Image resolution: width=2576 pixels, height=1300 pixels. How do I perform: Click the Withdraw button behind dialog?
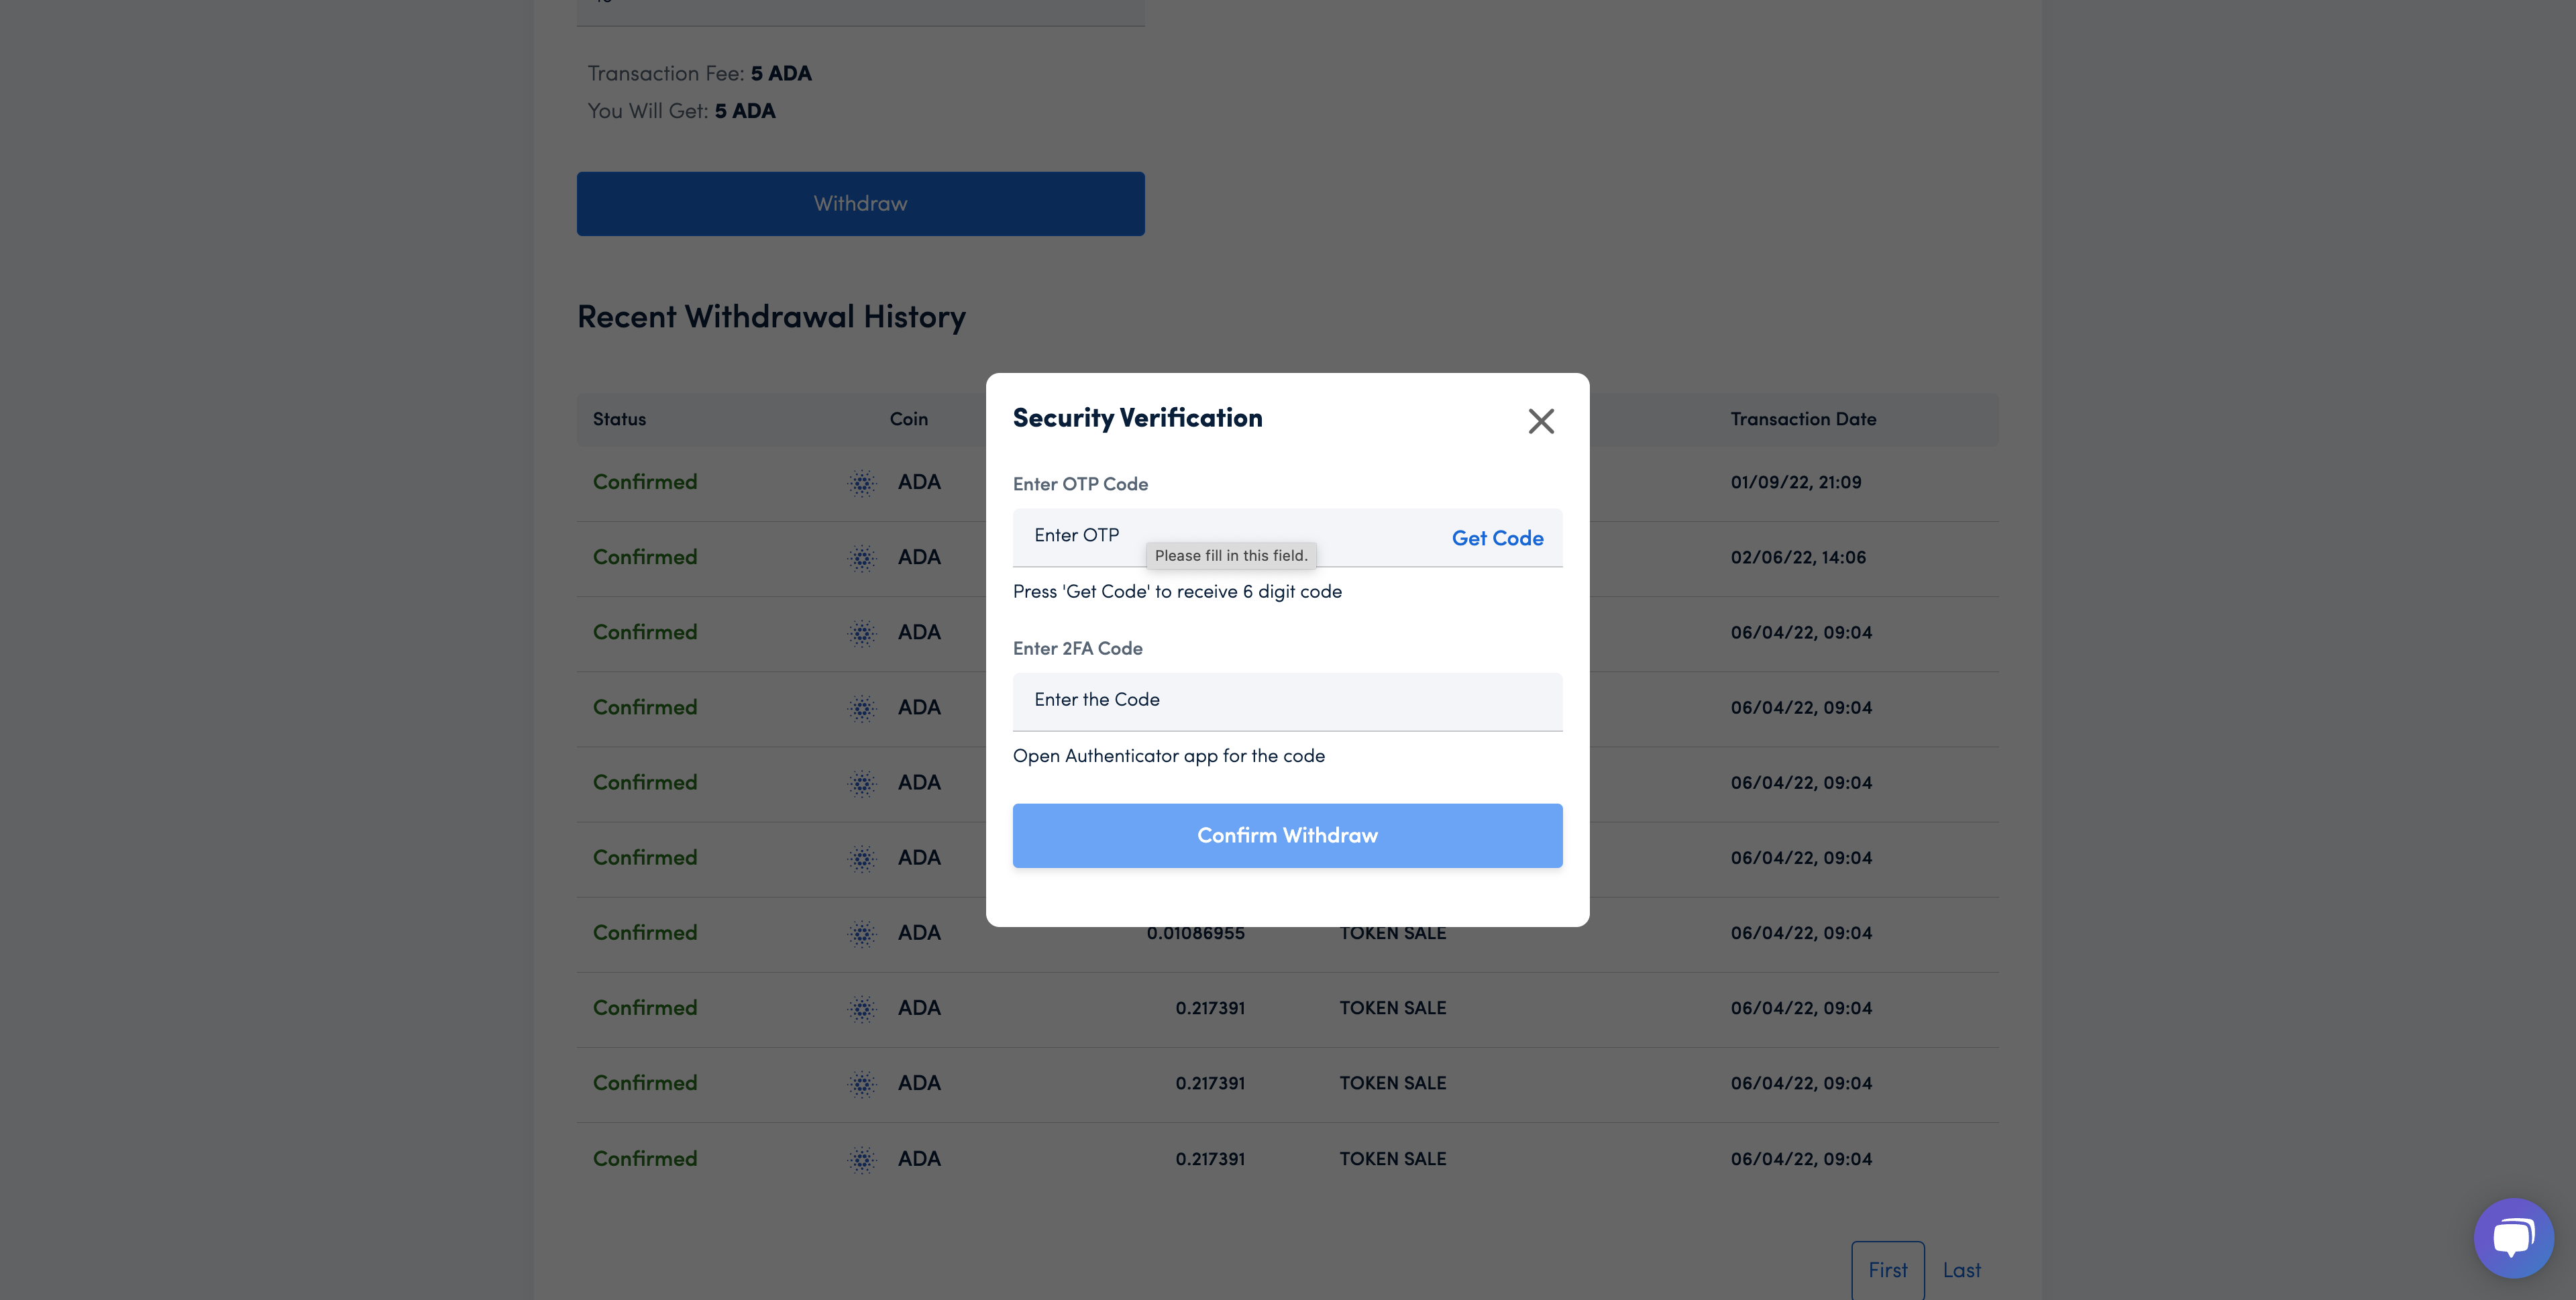point(860,204)
